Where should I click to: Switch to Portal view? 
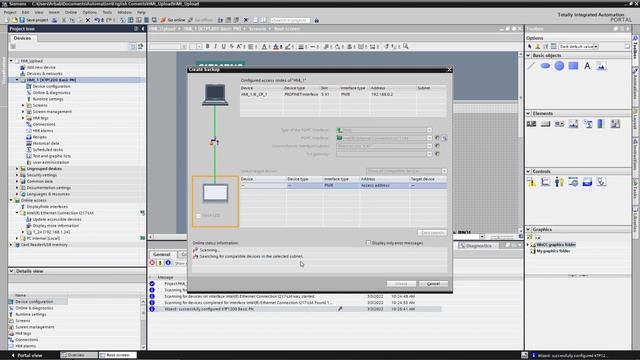(27, 356)
